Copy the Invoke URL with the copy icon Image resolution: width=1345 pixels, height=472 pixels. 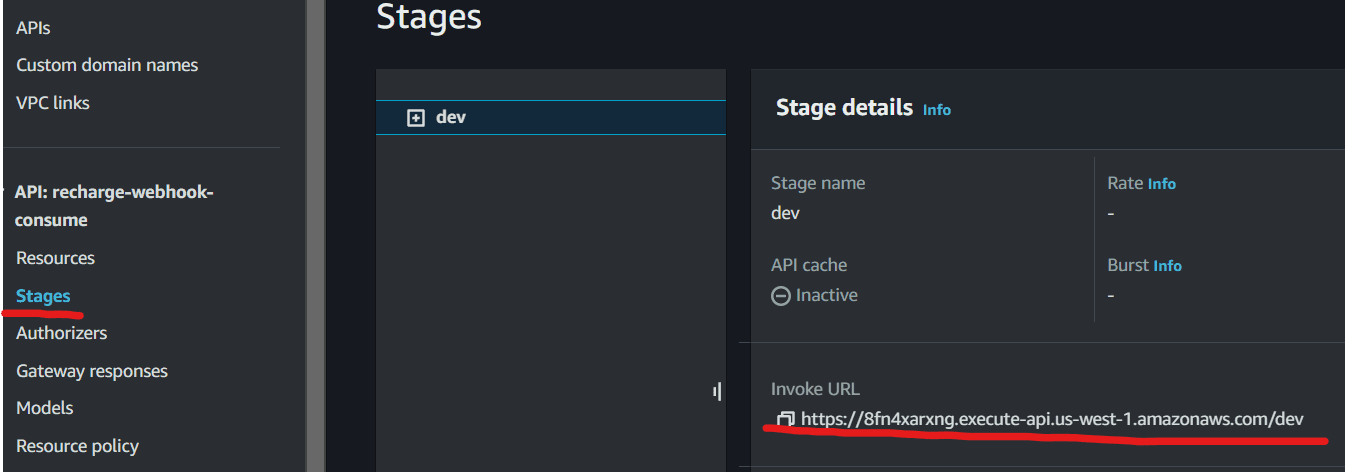(x=785, y=419)
